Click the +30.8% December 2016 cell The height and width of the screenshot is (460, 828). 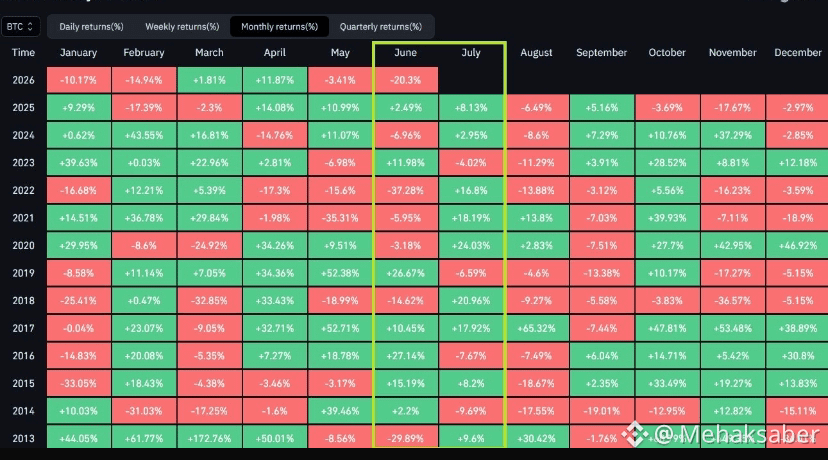(797, 356)
